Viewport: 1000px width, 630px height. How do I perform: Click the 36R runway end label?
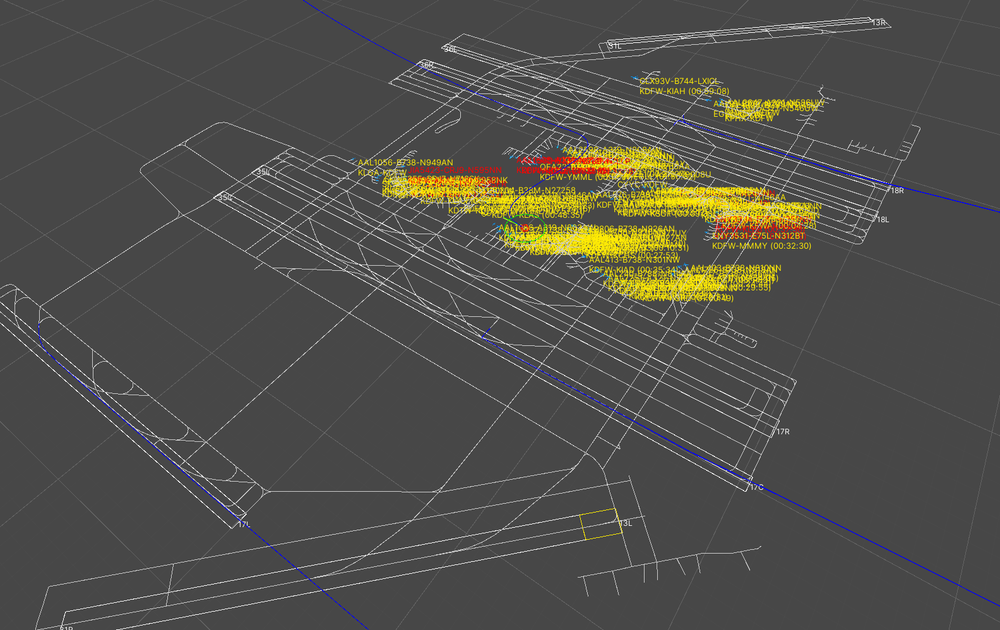[x=427, y=66]
